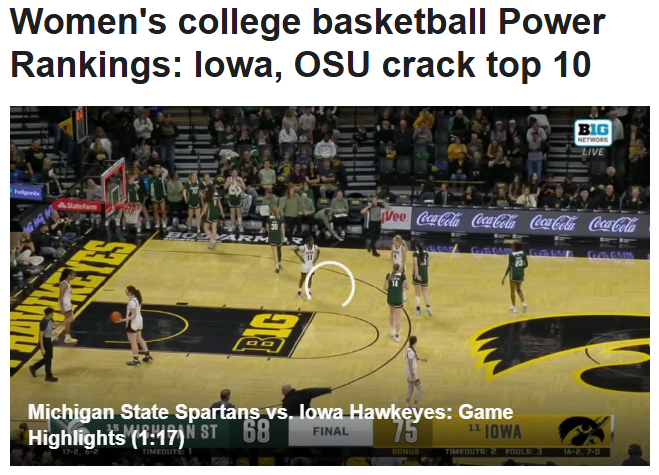Click the circular loading spinner on the video
Viewport: 659px width, 475px height.
(330, 284)
